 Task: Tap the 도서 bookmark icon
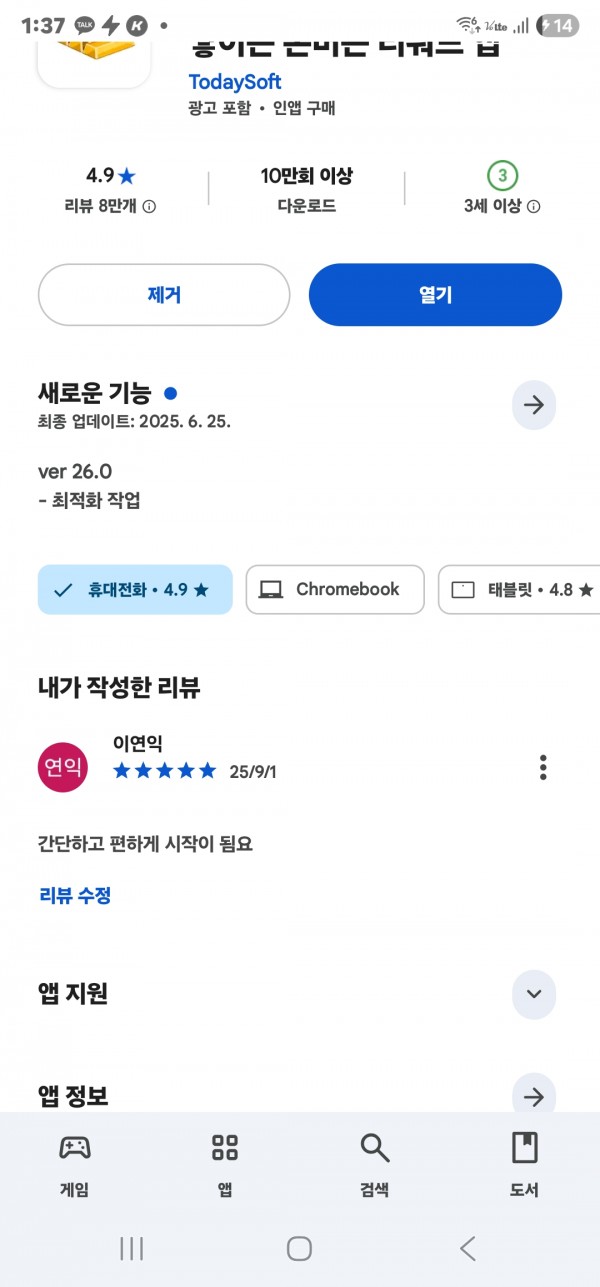(x=524, y=1148)
